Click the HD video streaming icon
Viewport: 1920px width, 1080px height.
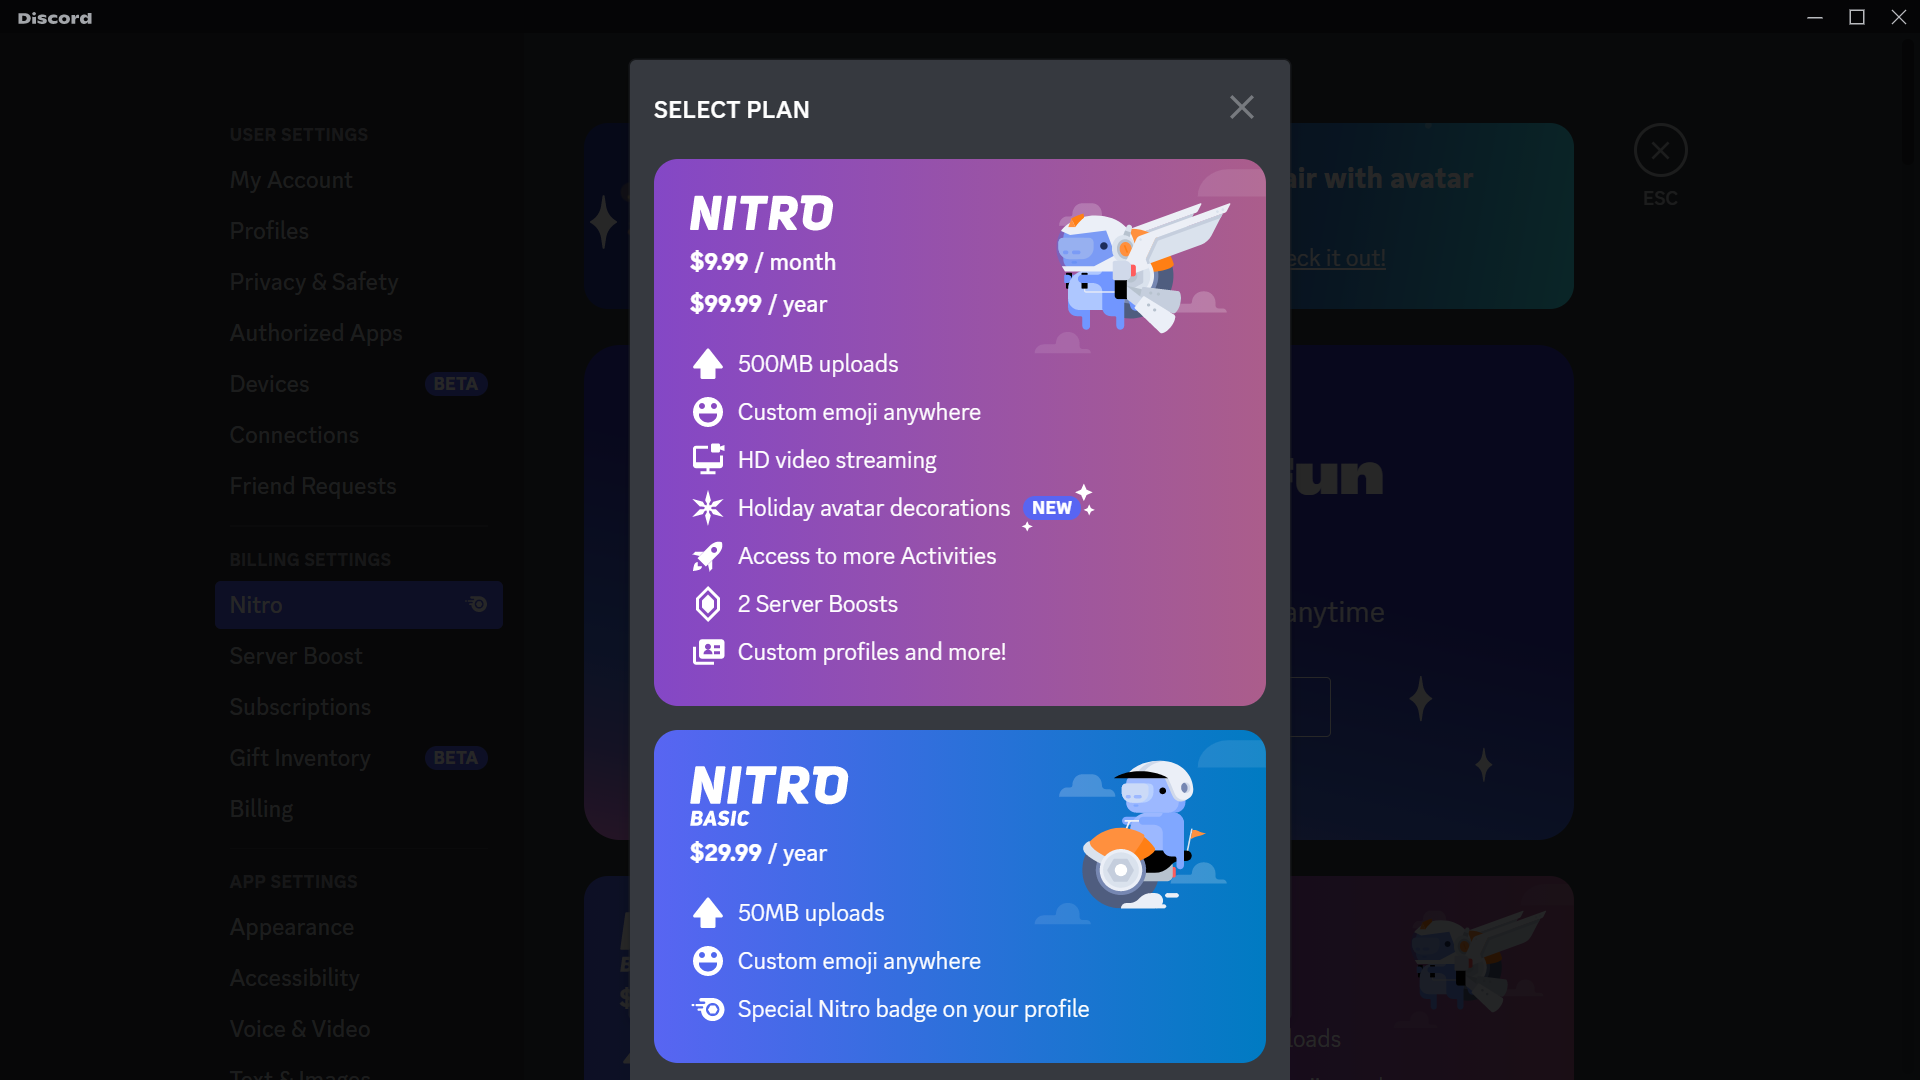[x=707, y=459]
